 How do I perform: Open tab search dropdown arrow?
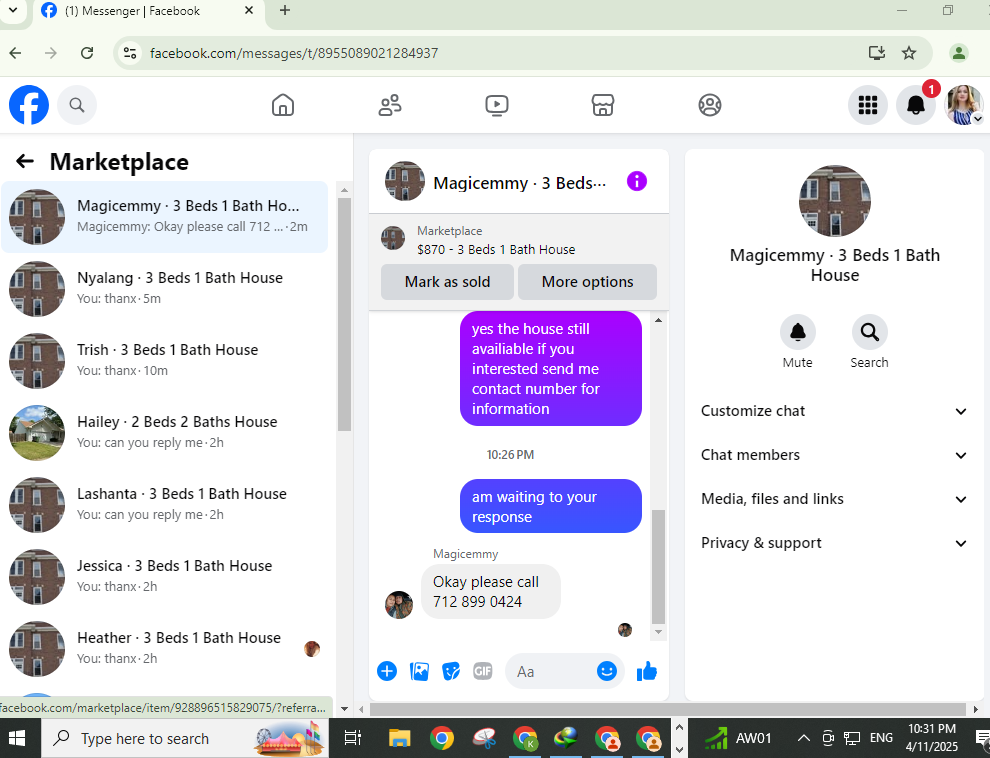pos(12,11)
